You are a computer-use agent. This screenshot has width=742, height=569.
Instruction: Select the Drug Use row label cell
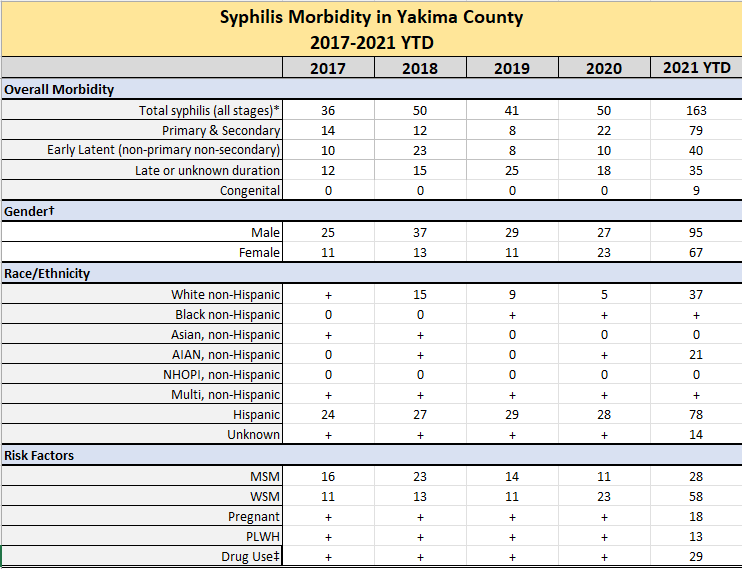[x=250, y=556]
